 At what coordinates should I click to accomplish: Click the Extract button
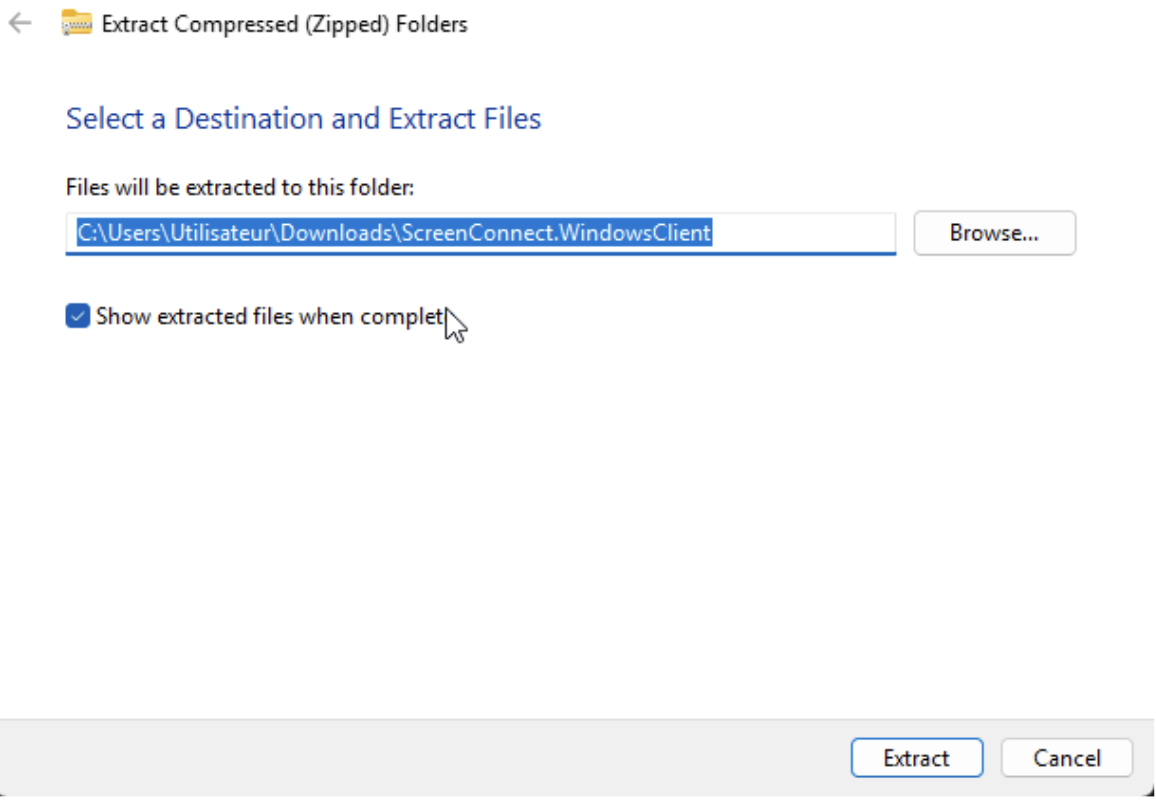point(916,757)
